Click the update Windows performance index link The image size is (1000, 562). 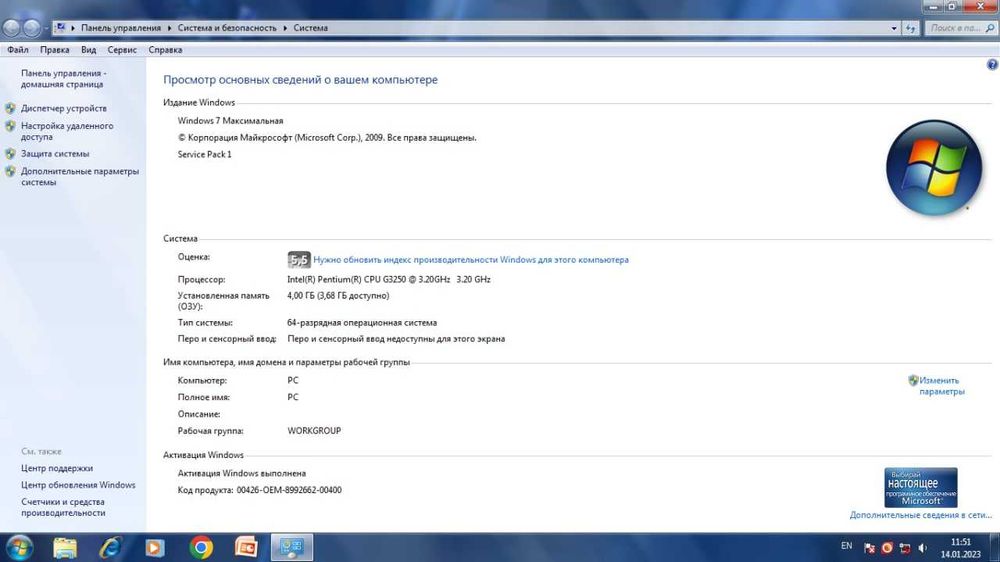point(471,260)
